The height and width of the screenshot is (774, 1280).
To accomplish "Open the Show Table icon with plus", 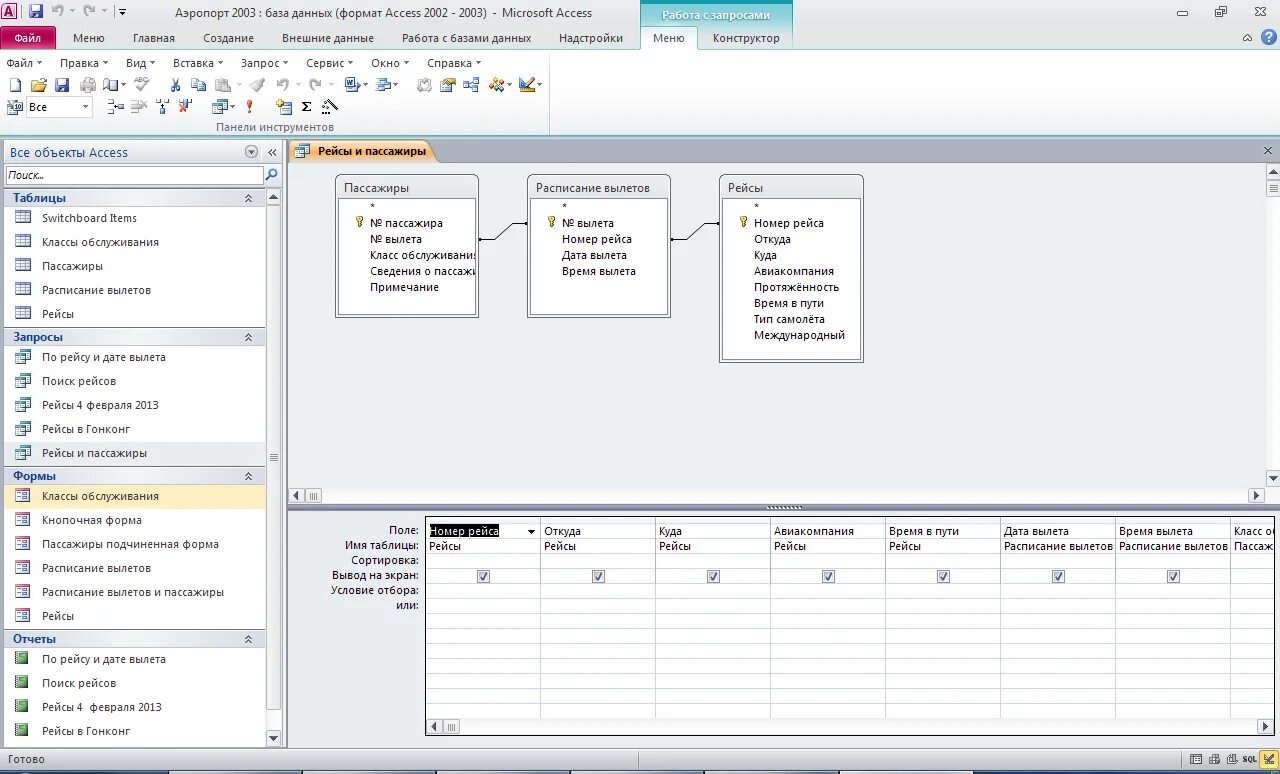I will [x=284, y=107].
